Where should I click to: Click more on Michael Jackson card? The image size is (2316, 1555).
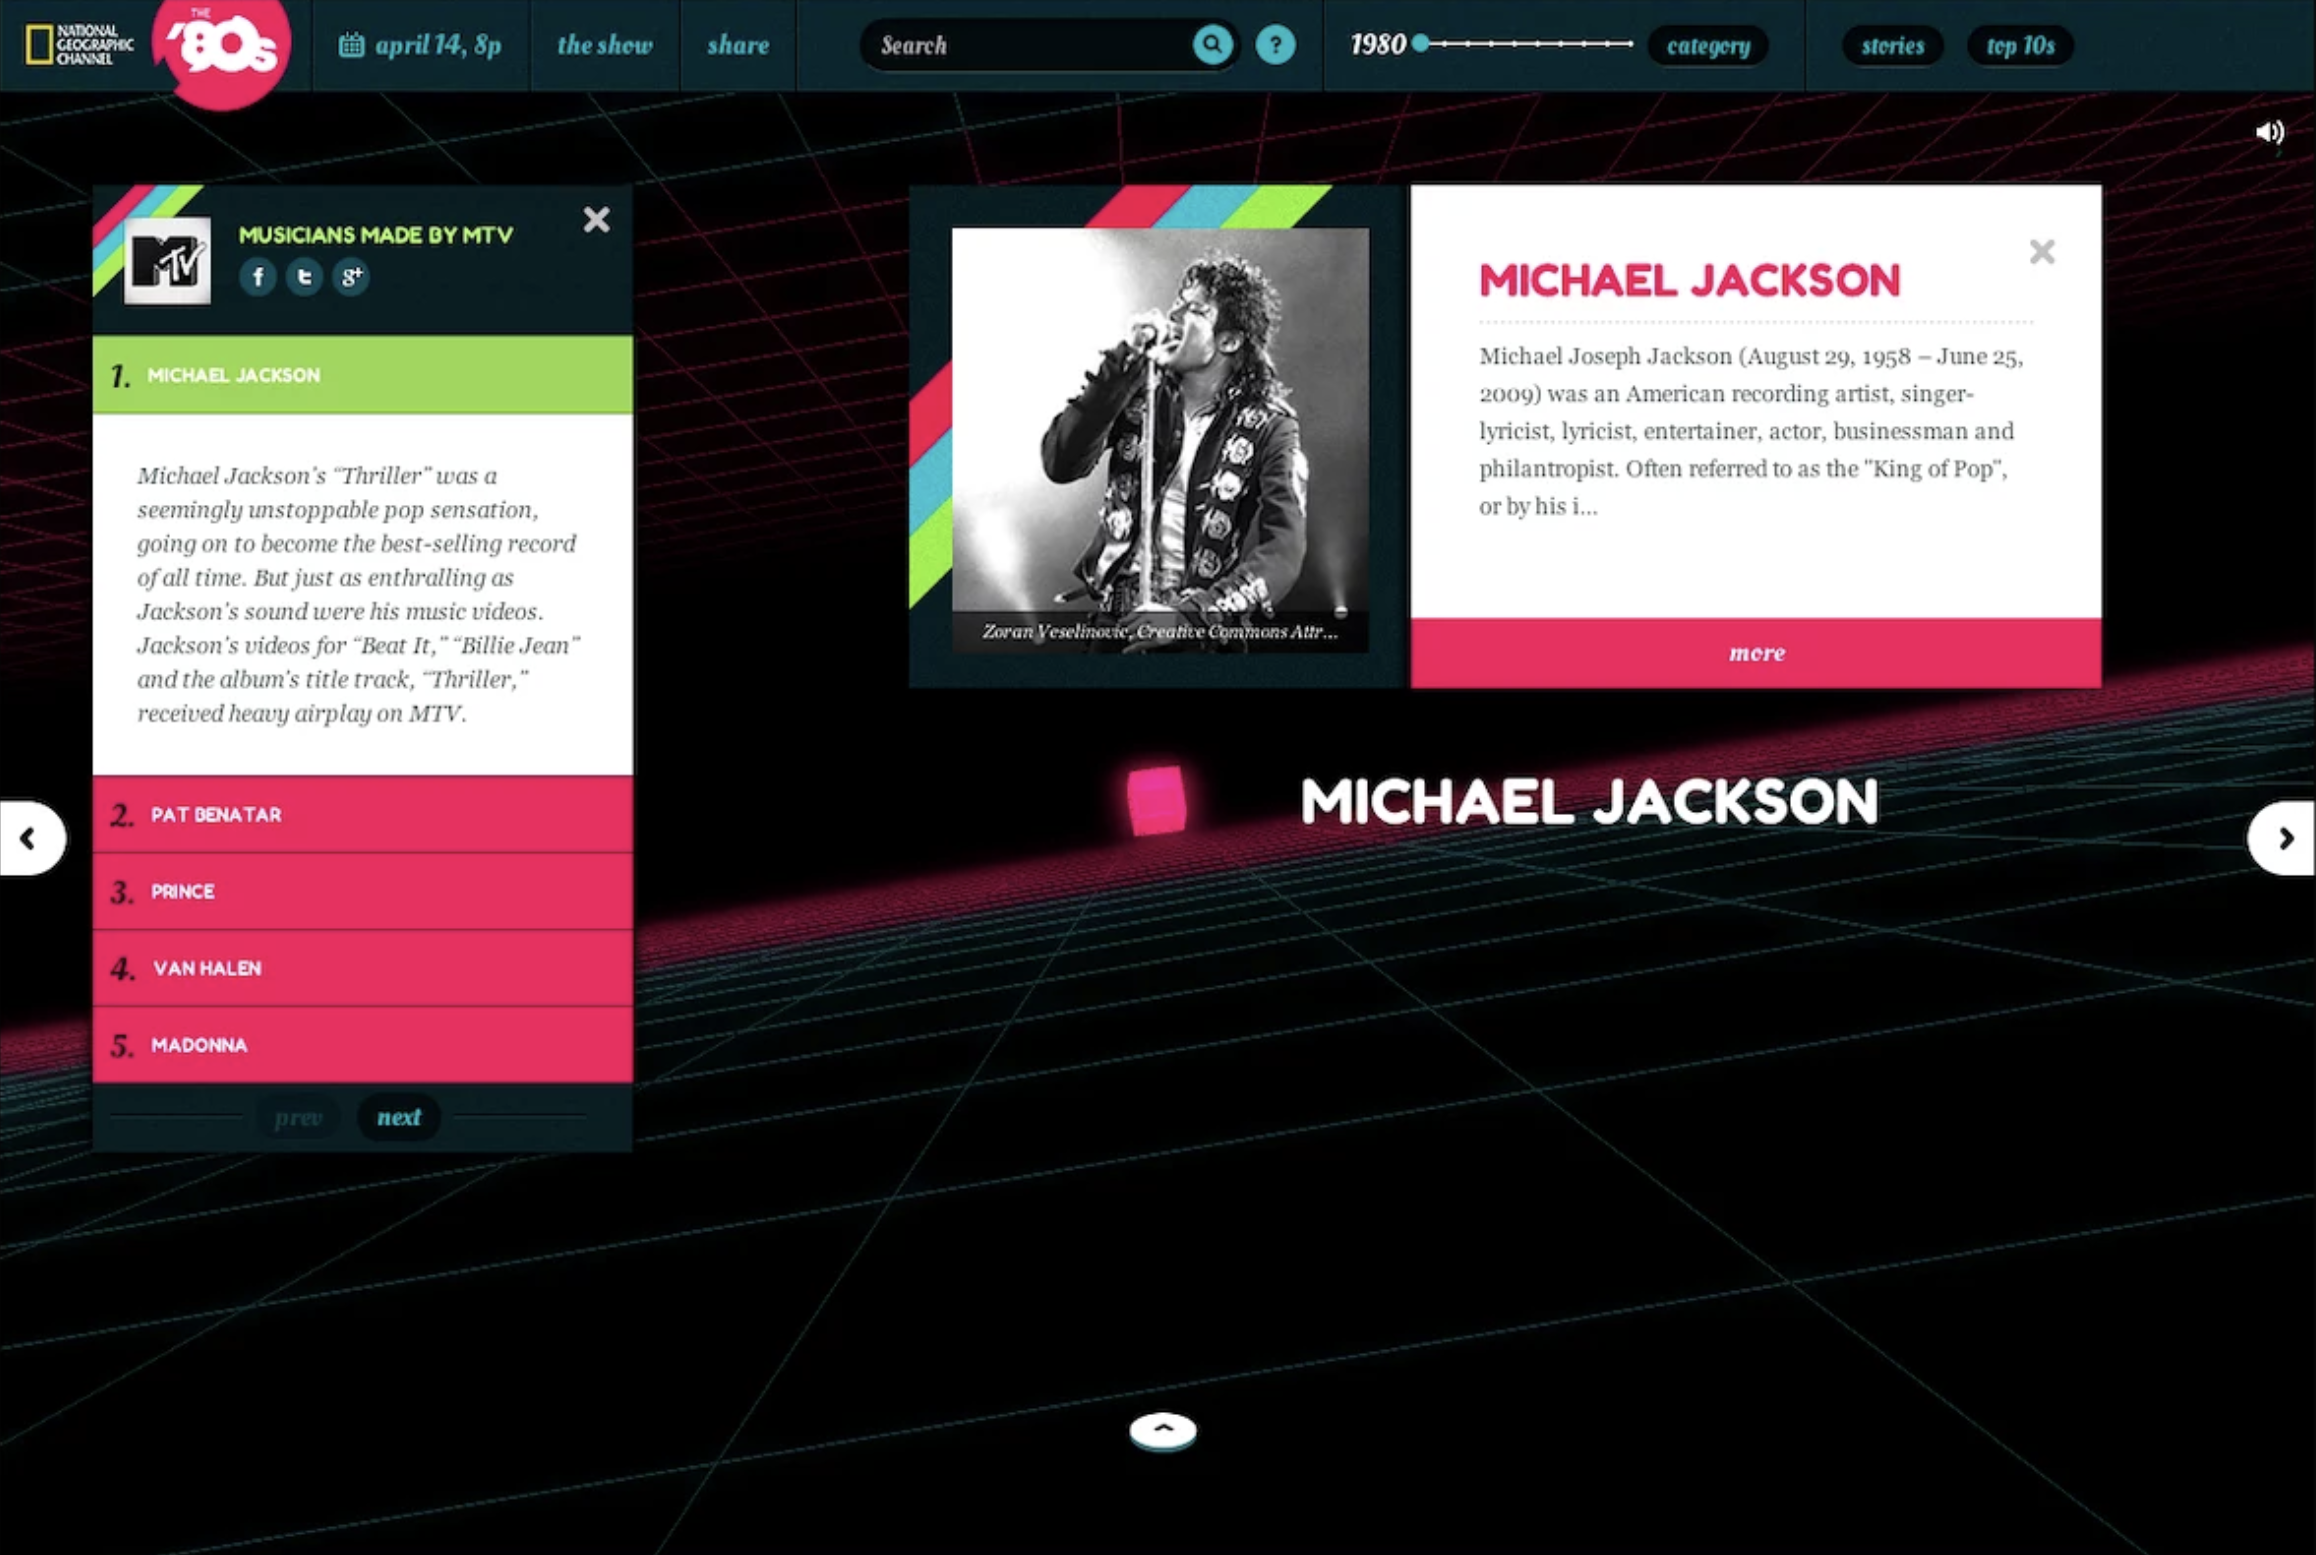(1756, 653)
